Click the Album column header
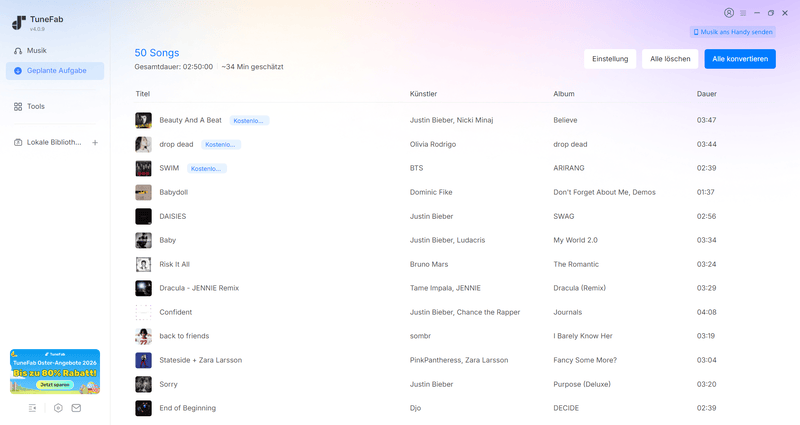This screenshot has height=425, width=800. pyautogui.click(x=564, y=94)
